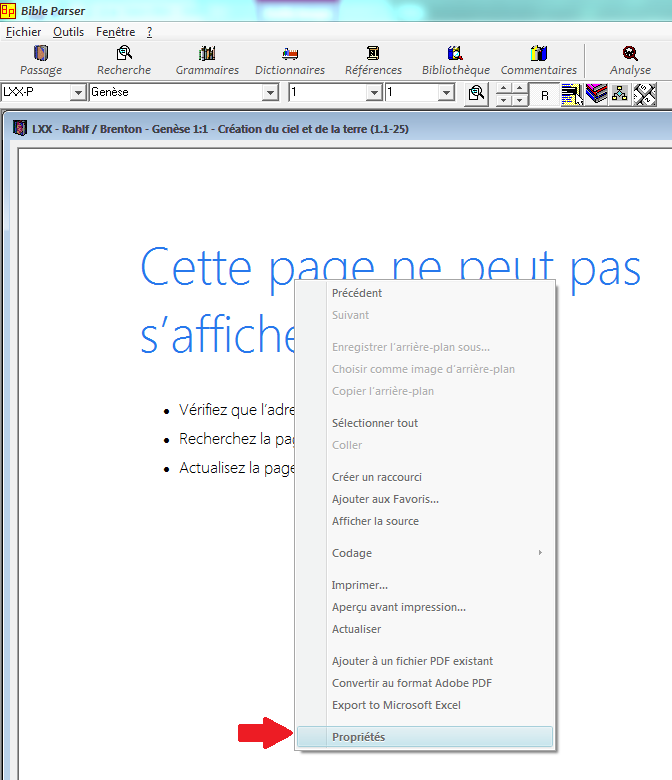Click the keyboard keys icon
The width and height of the screenshot is (672, 780).
click(644, 94)
